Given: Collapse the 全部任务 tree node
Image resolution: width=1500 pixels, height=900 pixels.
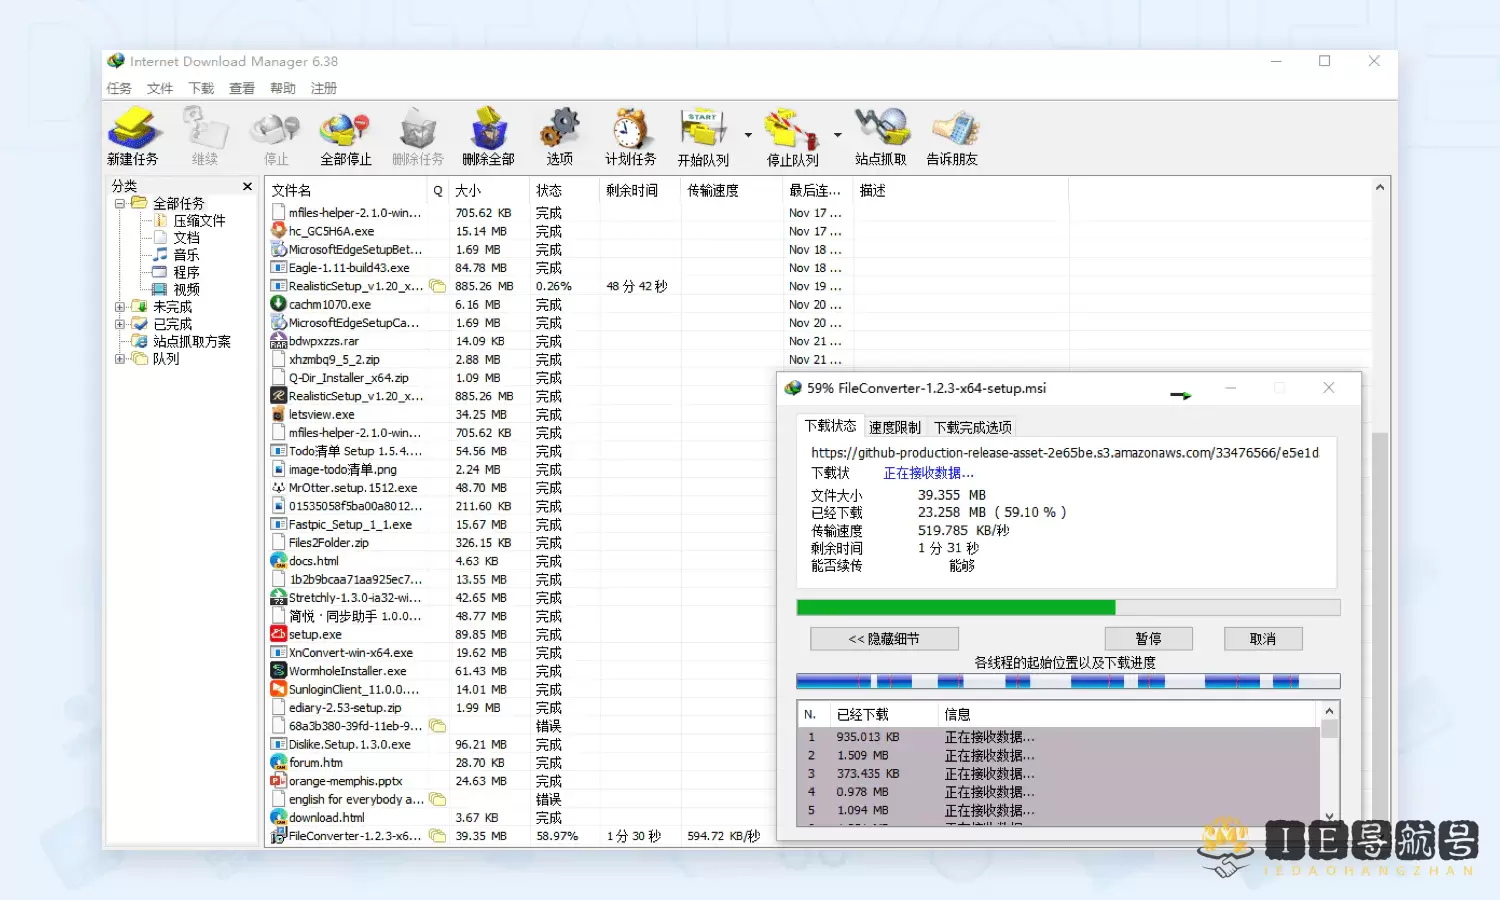Looking at the screenshot, I should [x=120, y=203].
